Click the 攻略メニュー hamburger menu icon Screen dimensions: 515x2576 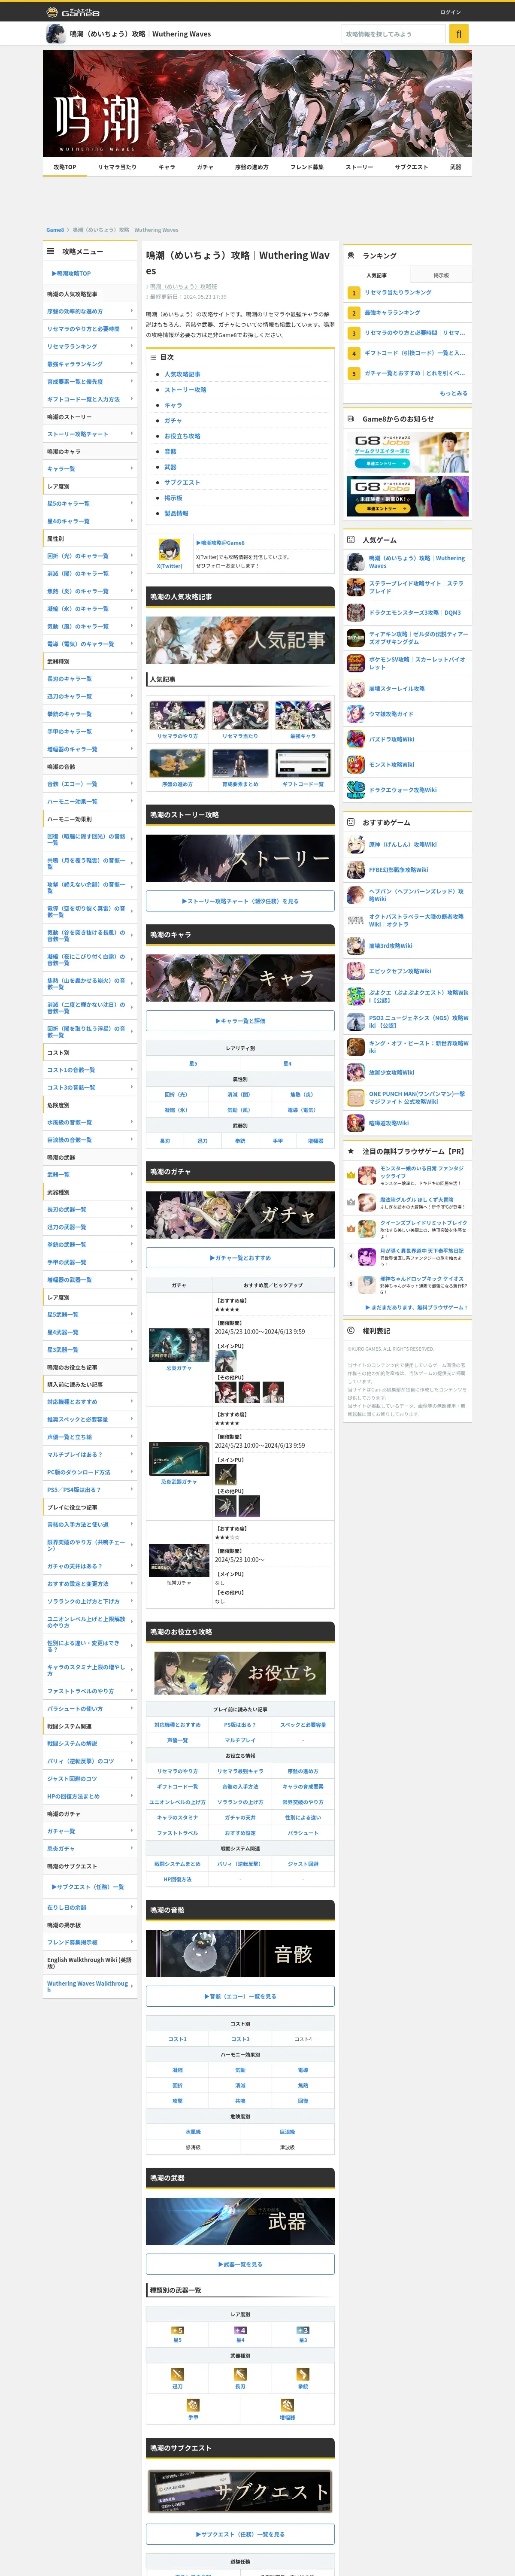50,251
